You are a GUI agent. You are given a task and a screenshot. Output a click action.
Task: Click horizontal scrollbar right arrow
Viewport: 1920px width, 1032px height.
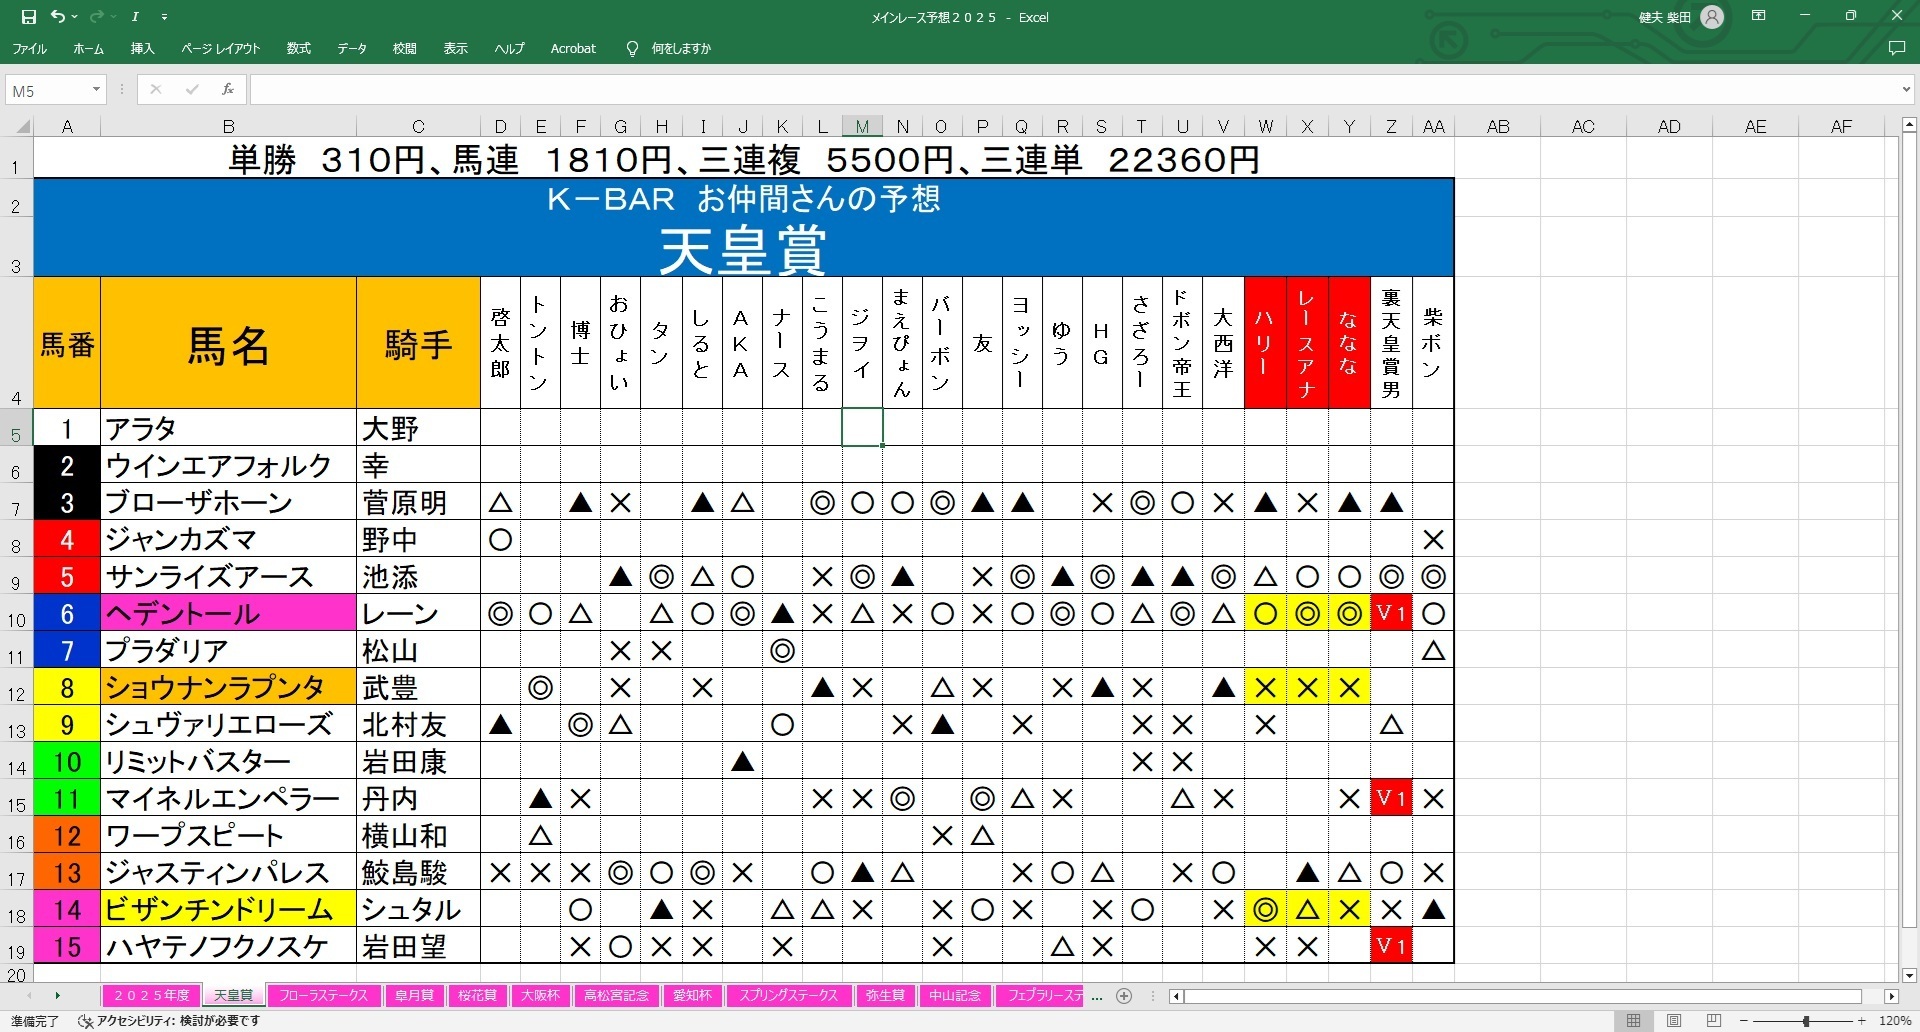coord(1891,996)
